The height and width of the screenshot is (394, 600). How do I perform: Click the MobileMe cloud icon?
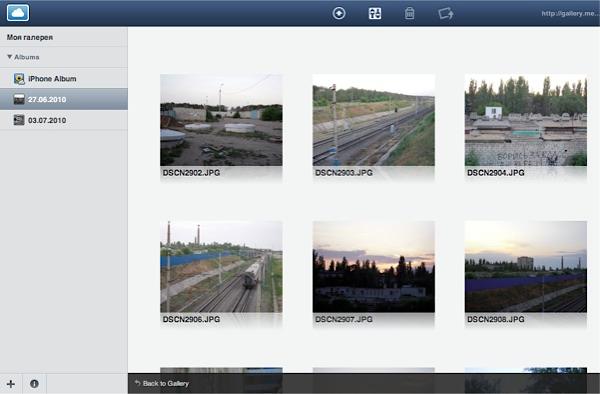point(18,13)
